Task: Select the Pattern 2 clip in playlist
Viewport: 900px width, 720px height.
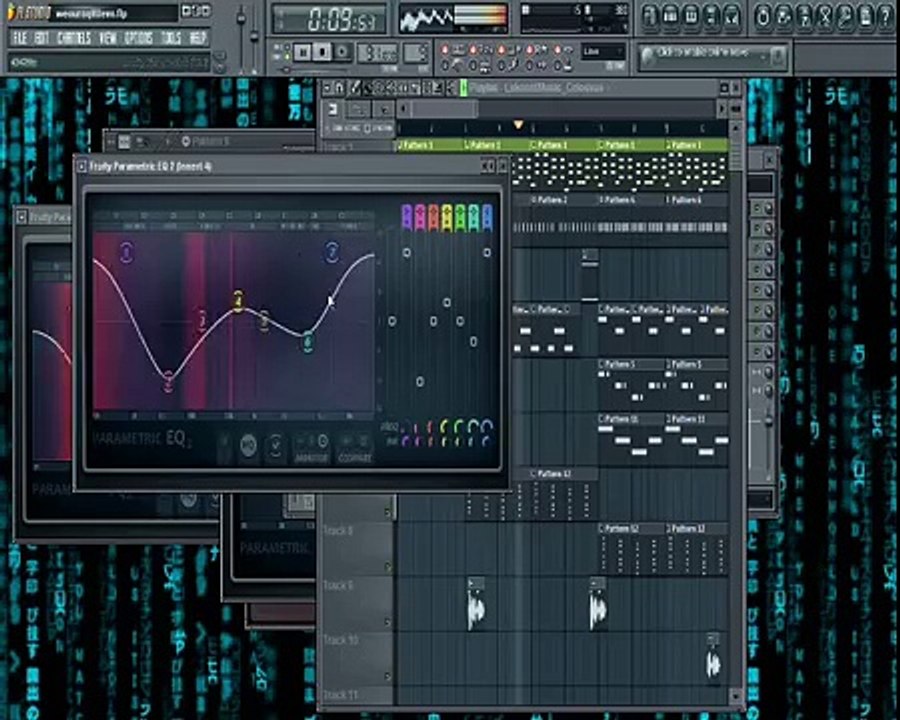Action: point(563,200)
